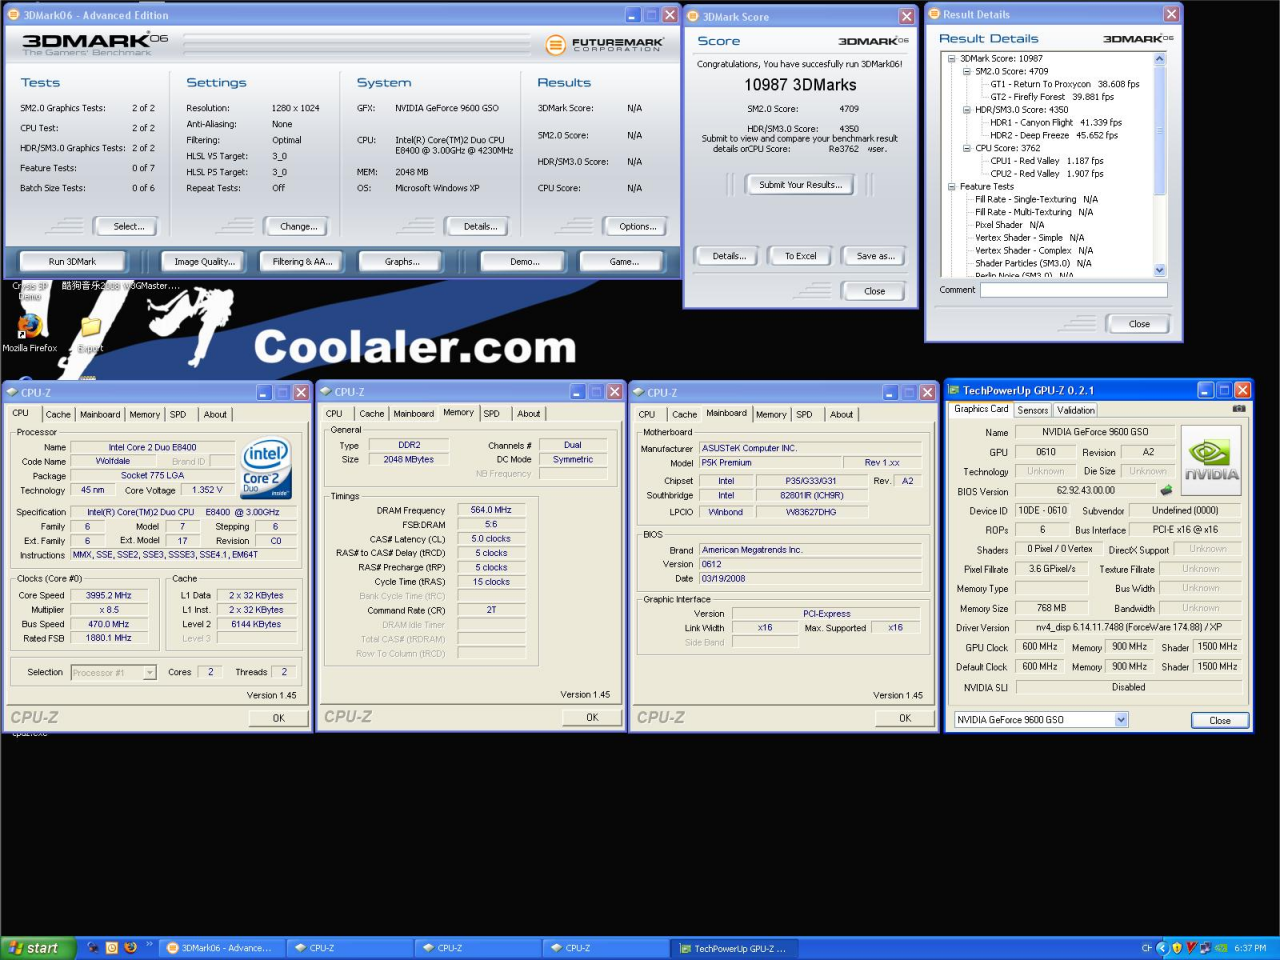Open the Processor #1 selection dropdown

[x=150, y=673]
